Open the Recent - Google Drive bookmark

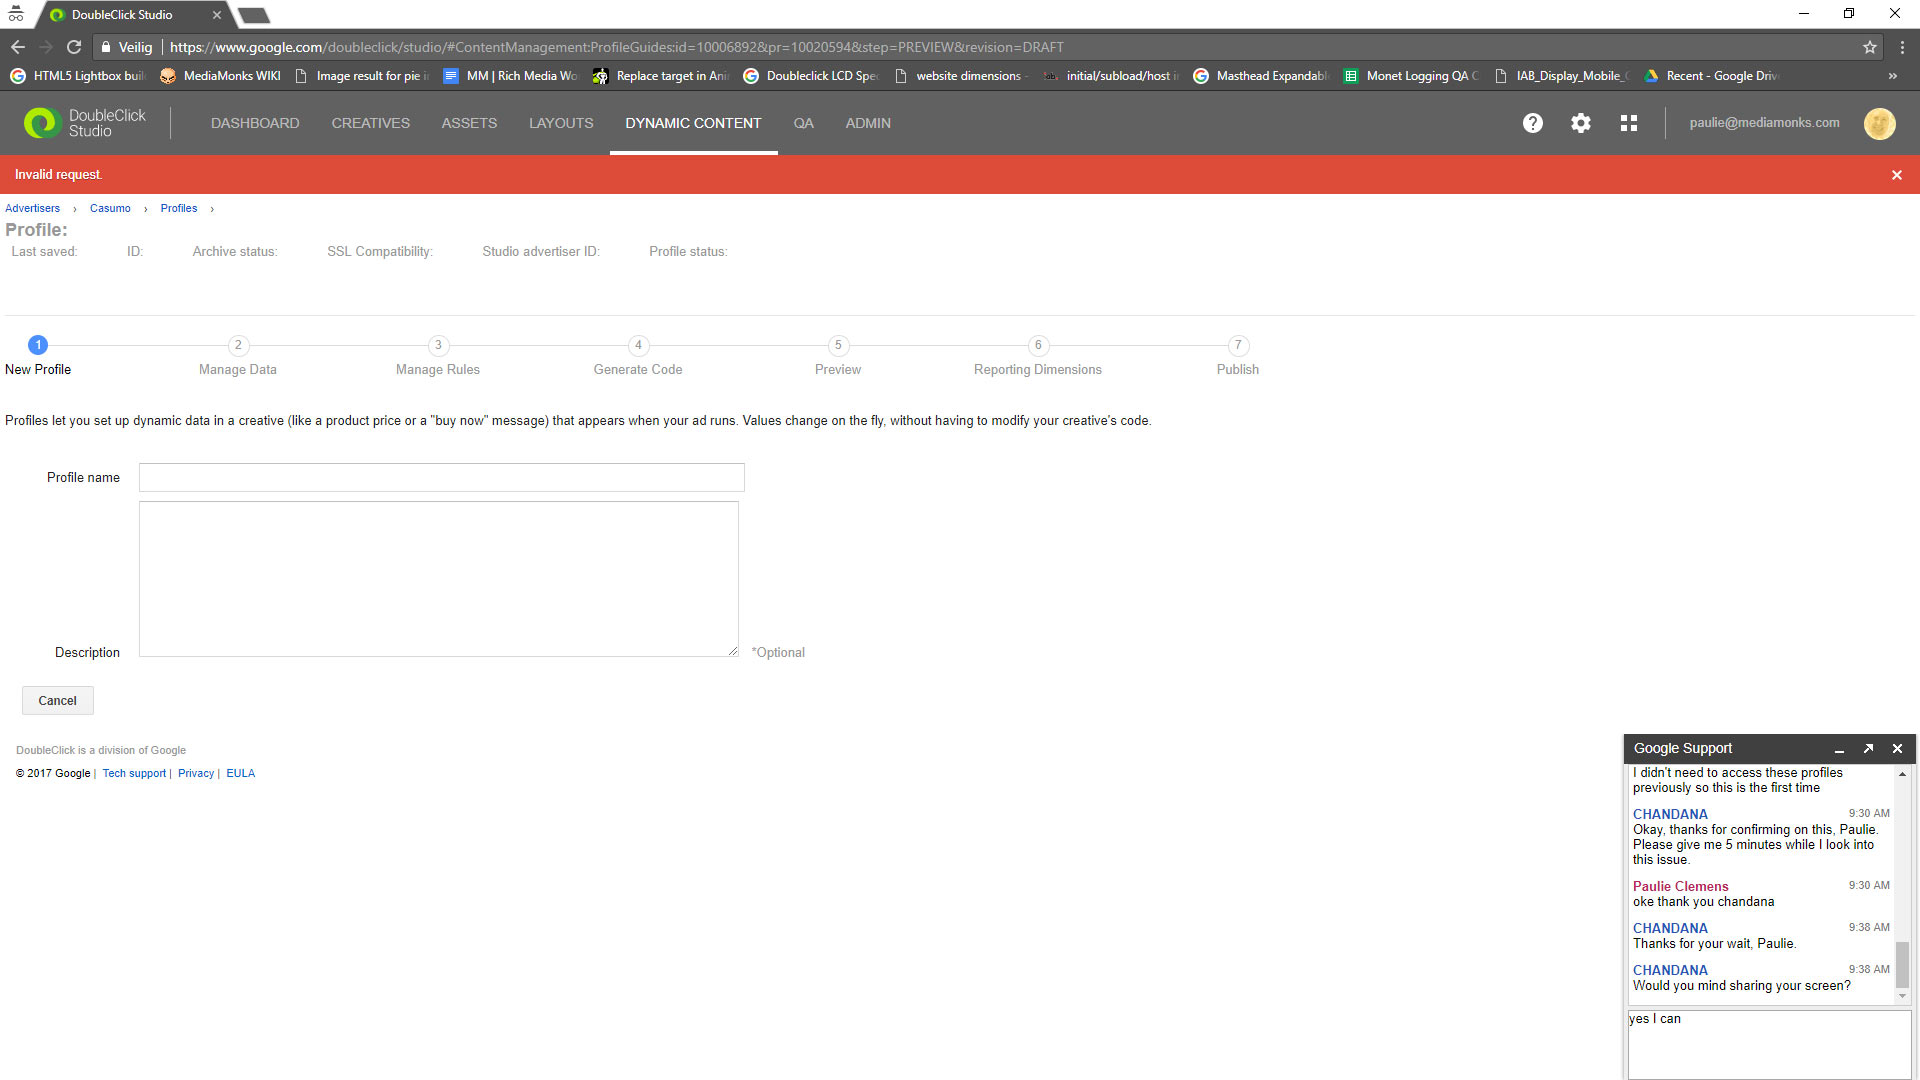coord(1711,76)
